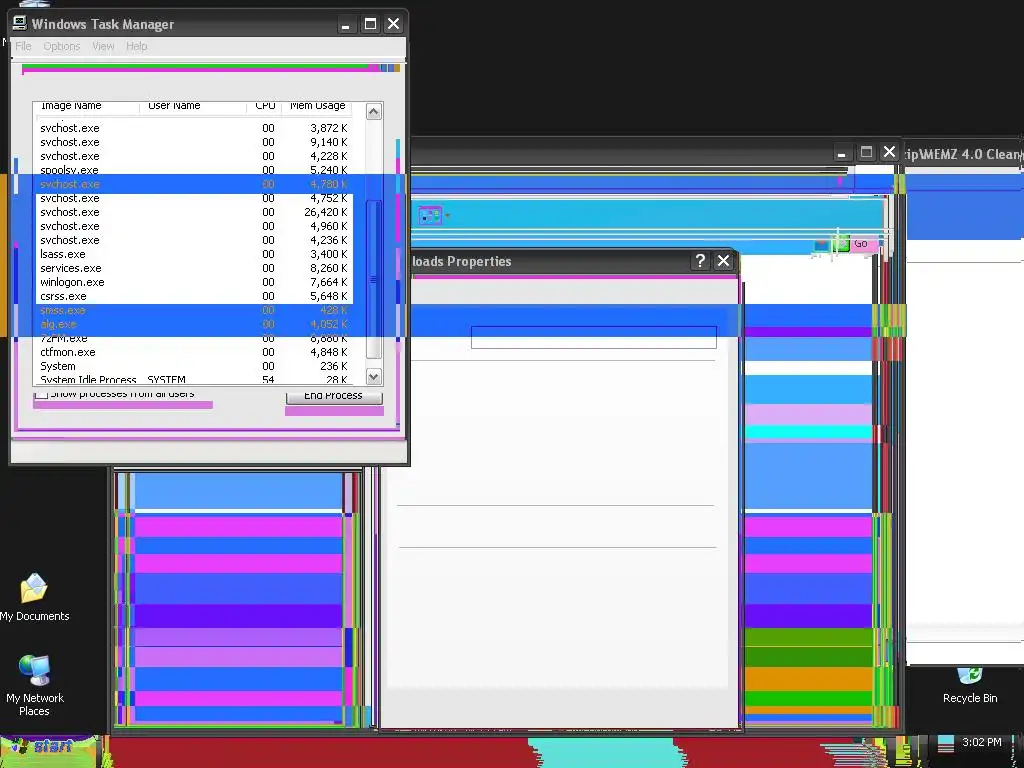
Task: Select svchost.exe using 4,752 K memory
Action: pos(194,198)
